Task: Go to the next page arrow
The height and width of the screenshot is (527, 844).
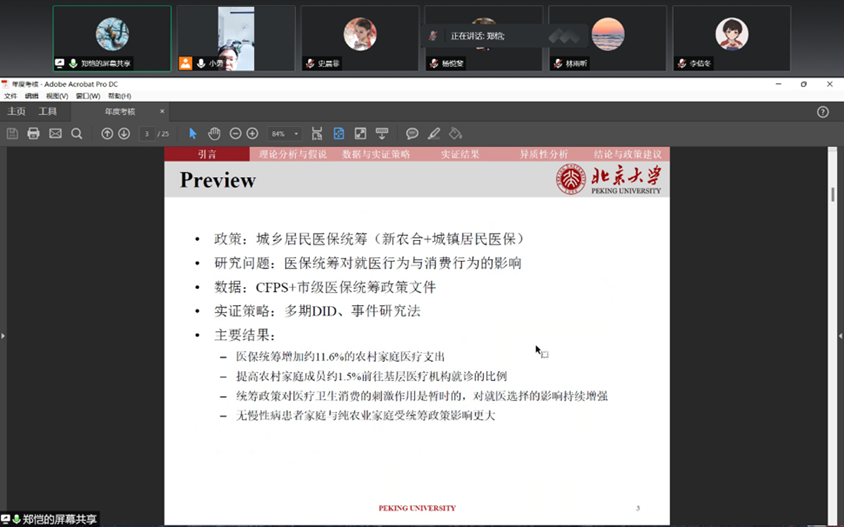Action: point(124,133)
